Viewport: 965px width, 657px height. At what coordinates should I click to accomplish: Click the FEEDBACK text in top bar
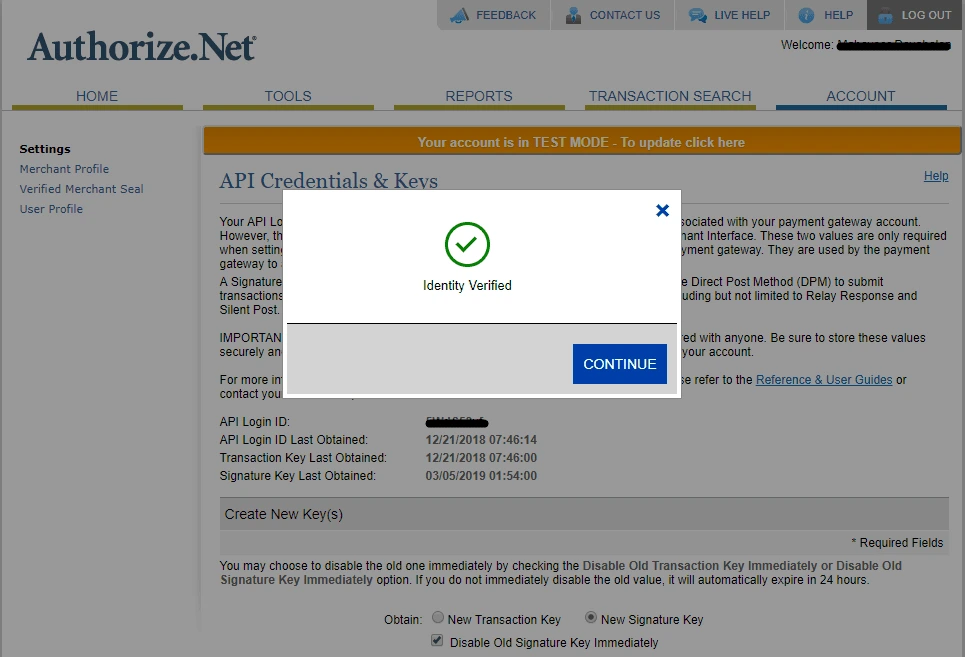click(506, 15)
